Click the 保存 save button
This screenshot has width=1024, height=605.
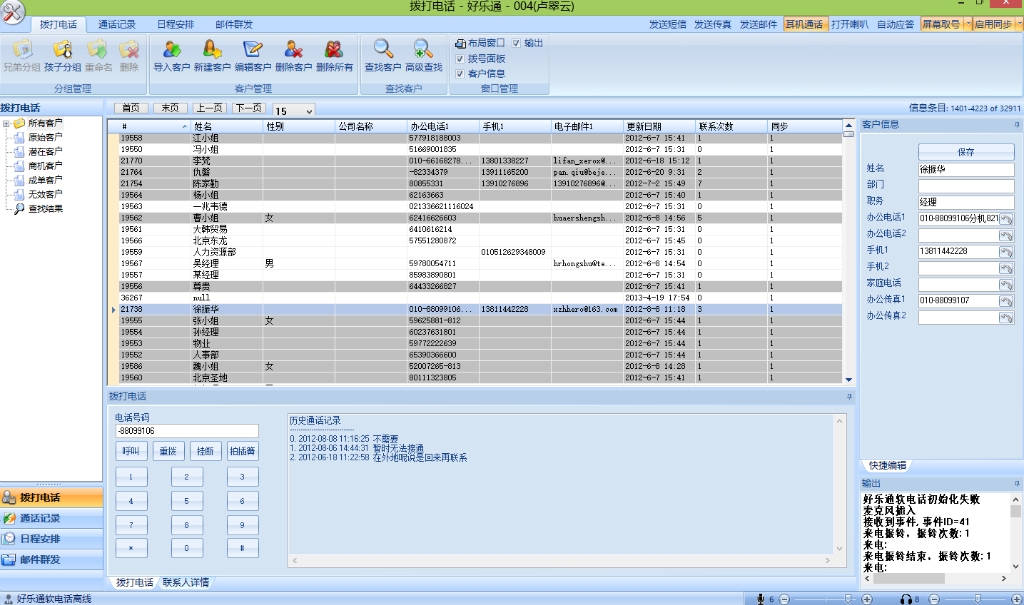click(965, 152)
